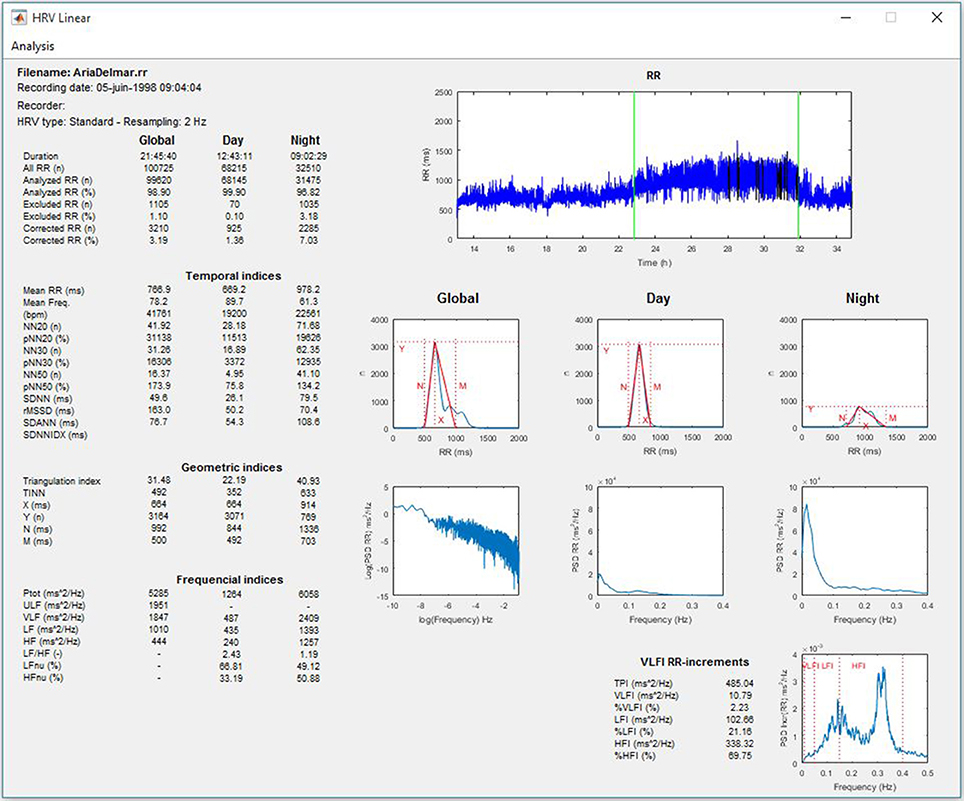
Task: Click Night Triangulation index value 40.93
Action: [308, 481]
